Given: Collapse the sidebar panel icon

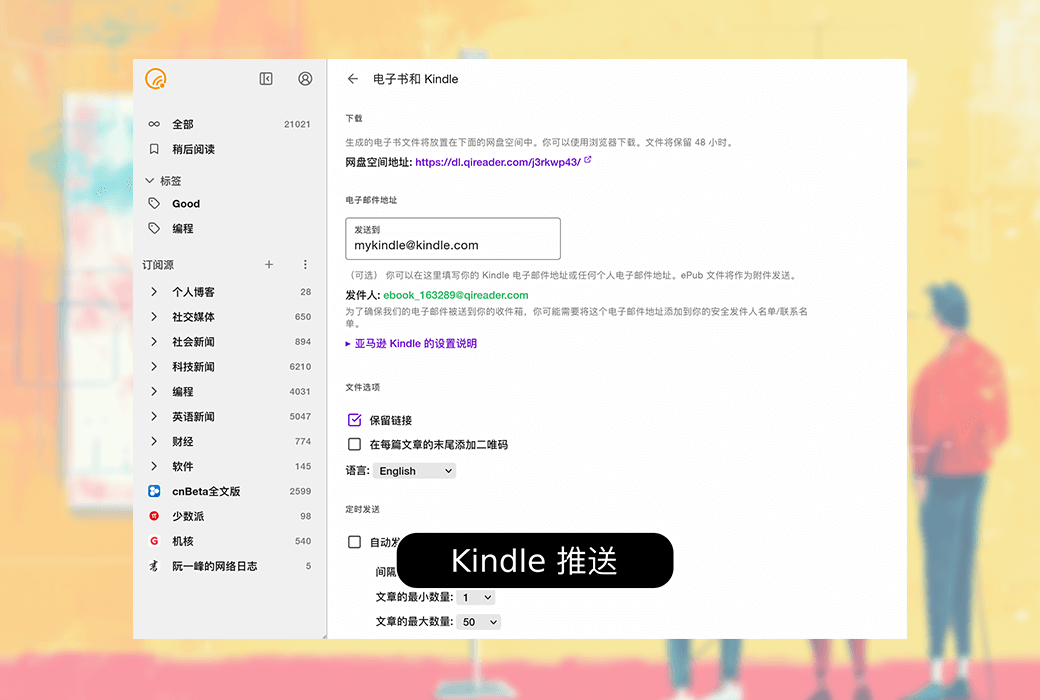Looking at the screenshot, I should (x=266, y=79).
